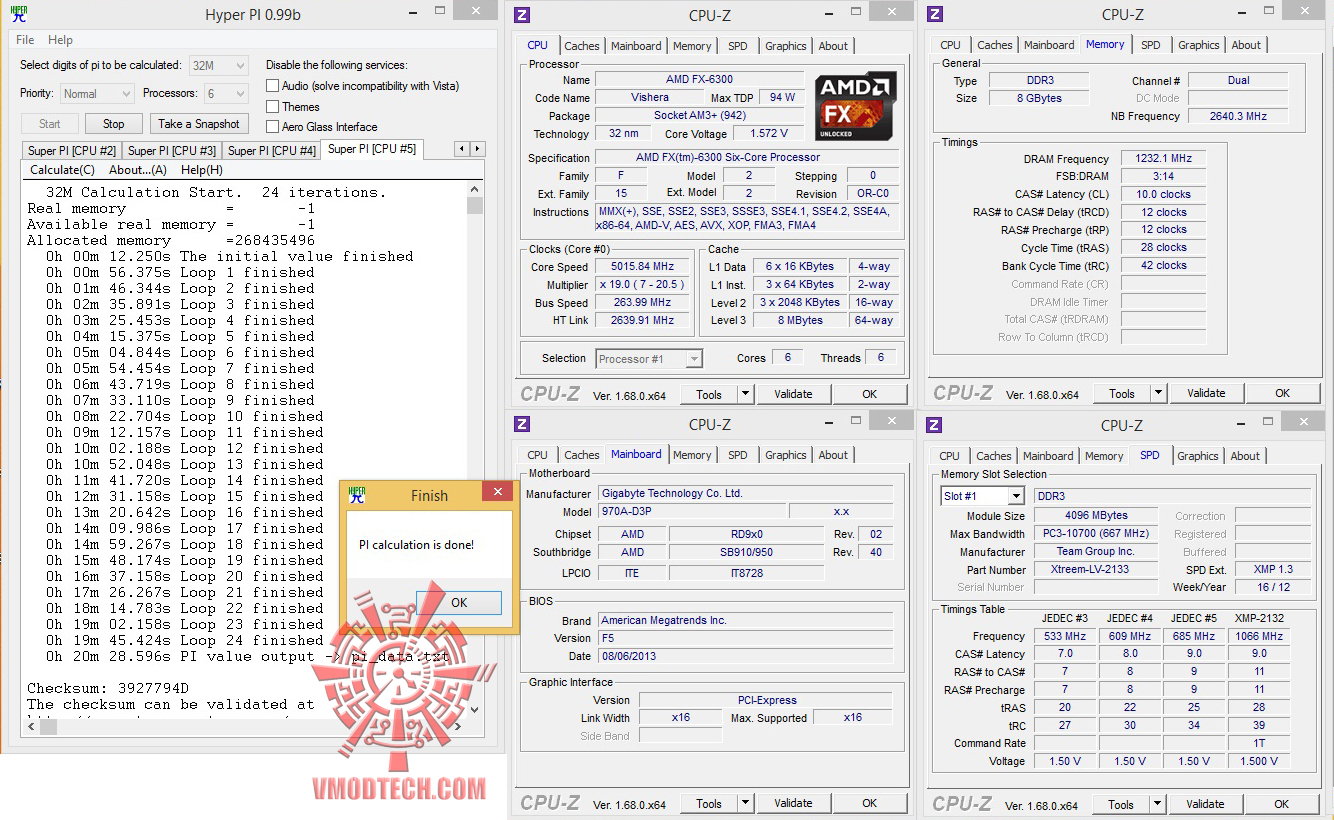1334x820 pixels.
Task: Open the Graphics tab in the Memory CPU-Z window
Action: point(1198,45)
